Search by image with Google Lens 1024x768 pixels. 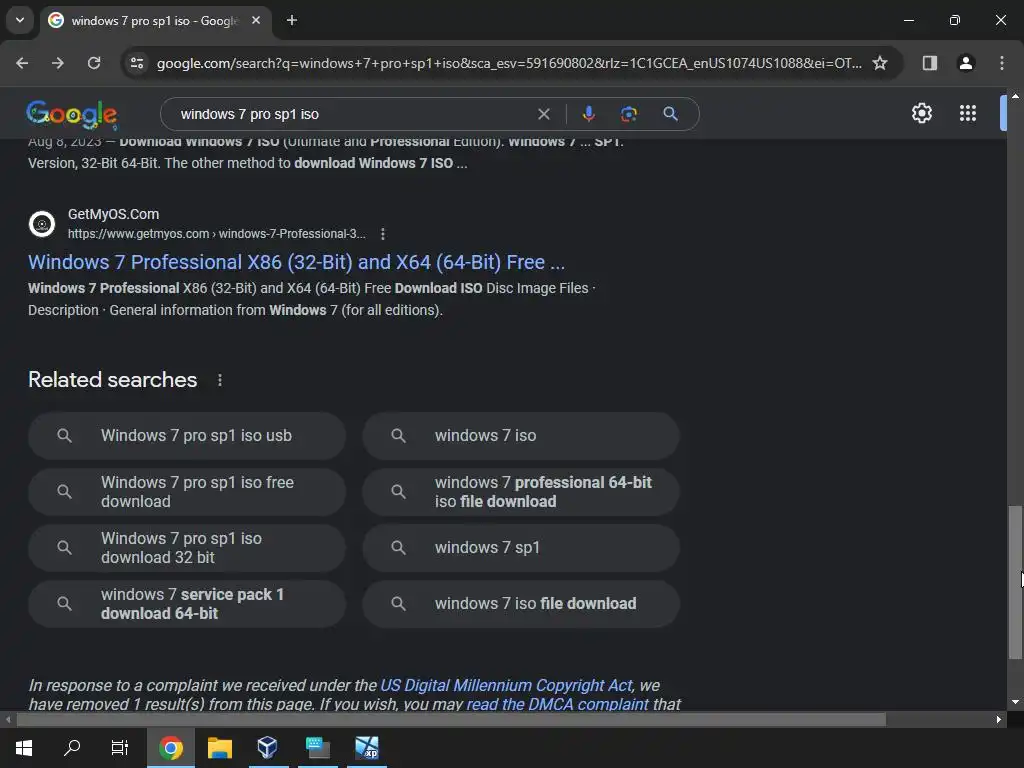(628, 114)
